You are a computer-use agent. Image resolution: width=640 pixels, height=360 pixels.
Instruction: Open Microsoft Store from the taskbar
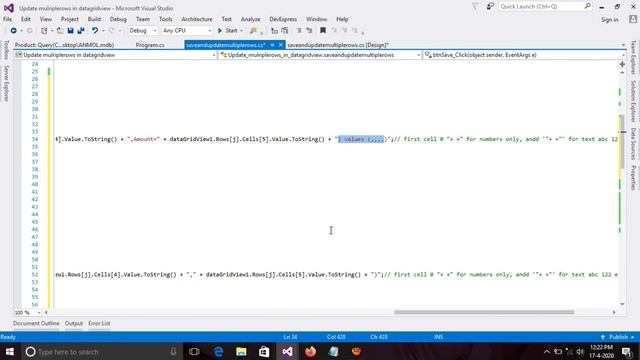click(264, 351)
